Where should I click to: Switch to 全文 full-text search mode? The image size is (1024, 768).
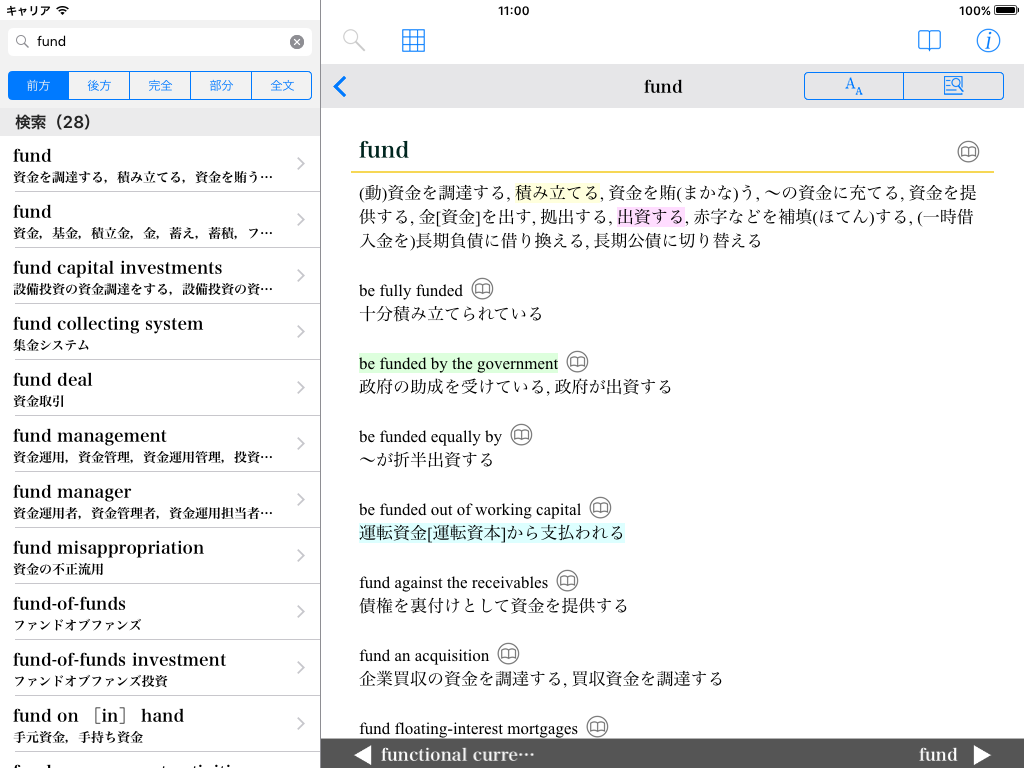point(282,86)
